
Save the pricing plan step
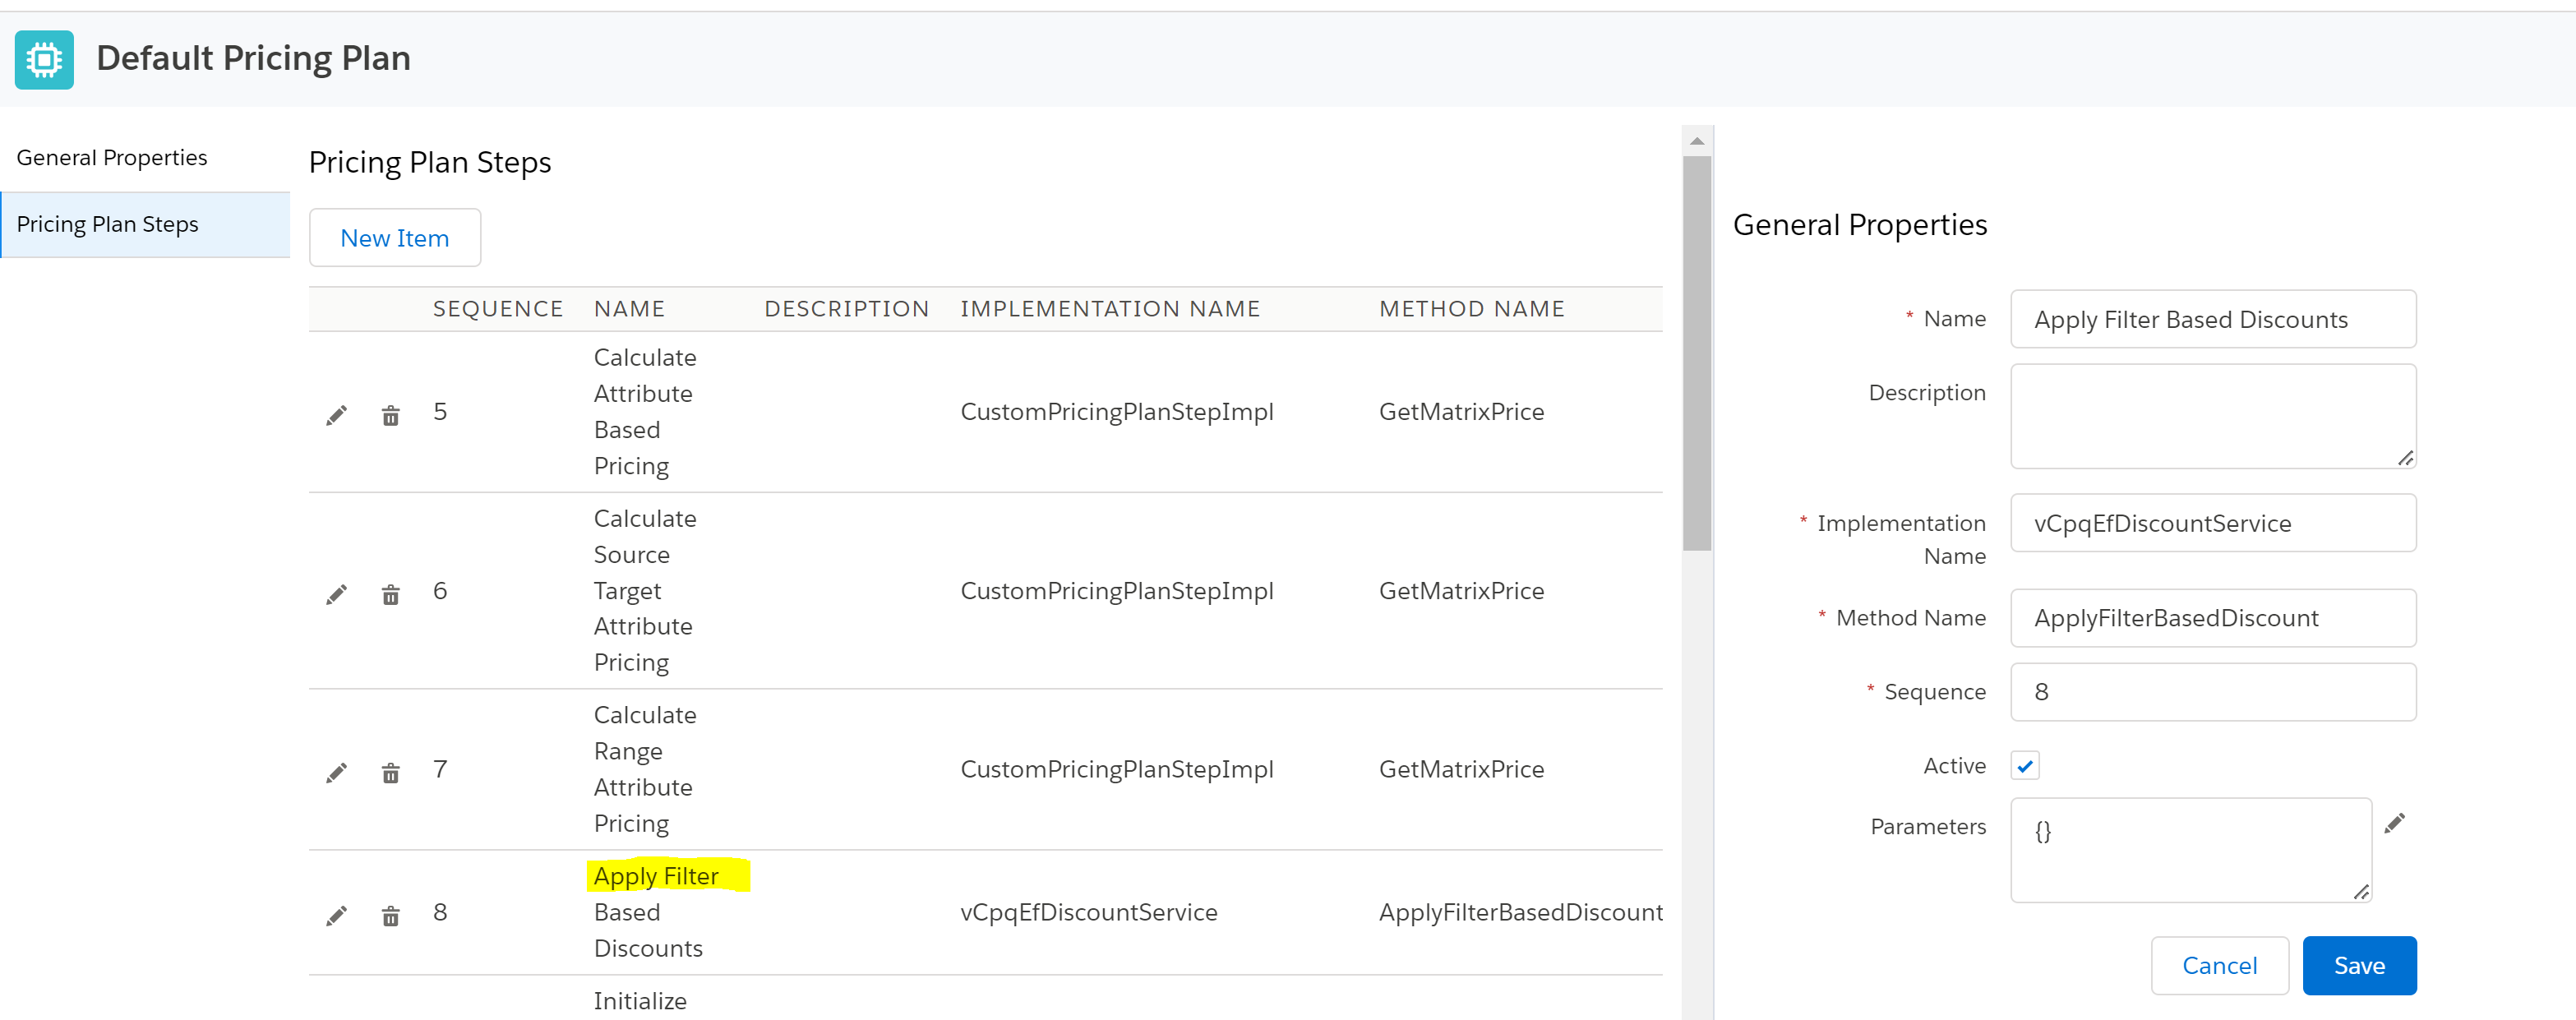[2358, 965]
